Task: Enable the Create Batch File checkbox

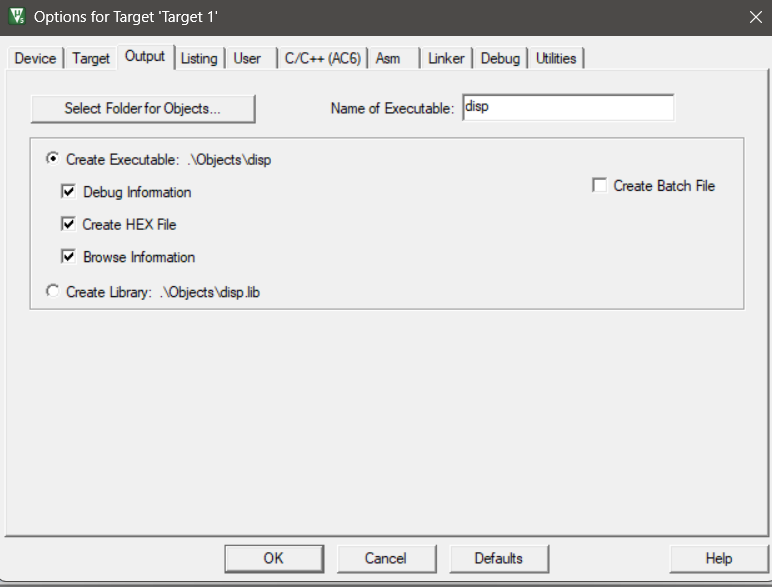Action: pos(600,186)
